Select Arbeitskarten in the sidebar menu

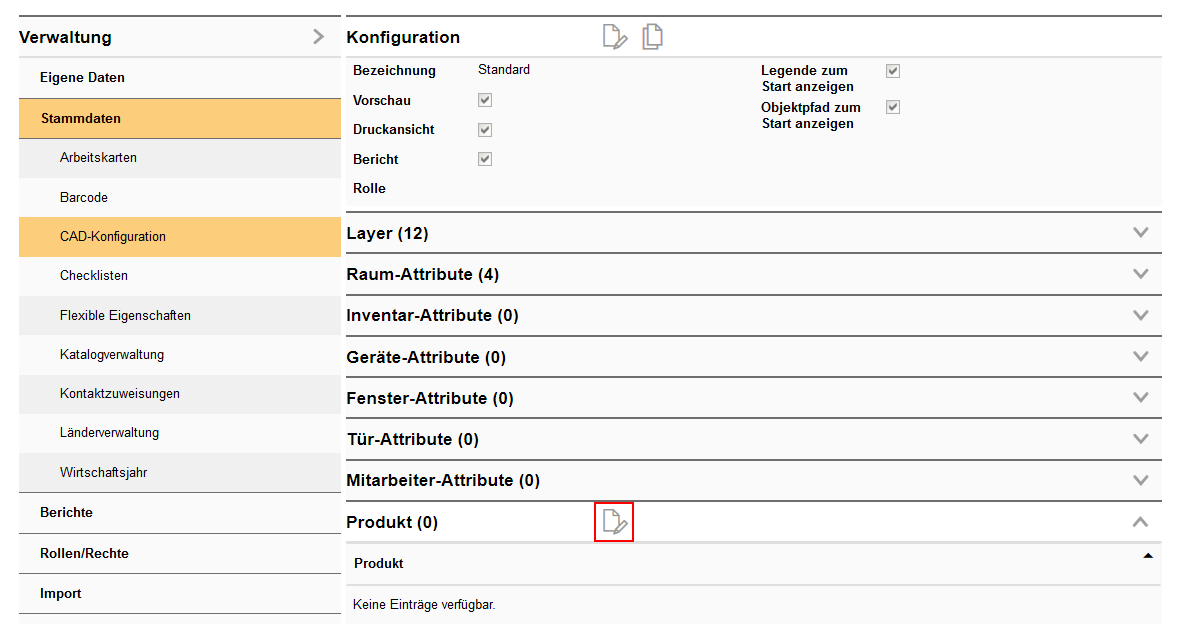98,158
